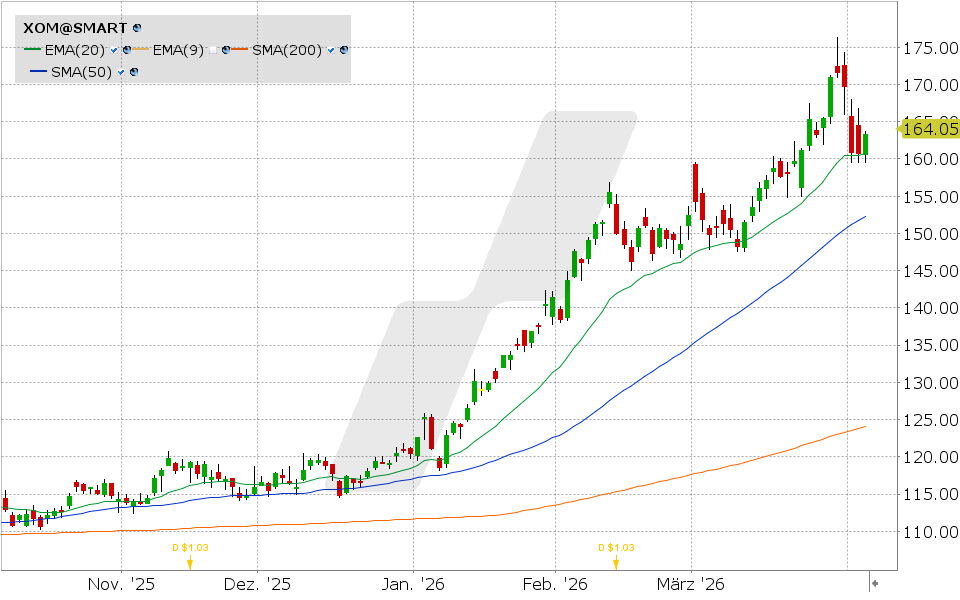Click the November dividend arrow marker
This screenshot has height=600, width=960.
point(190,562)
